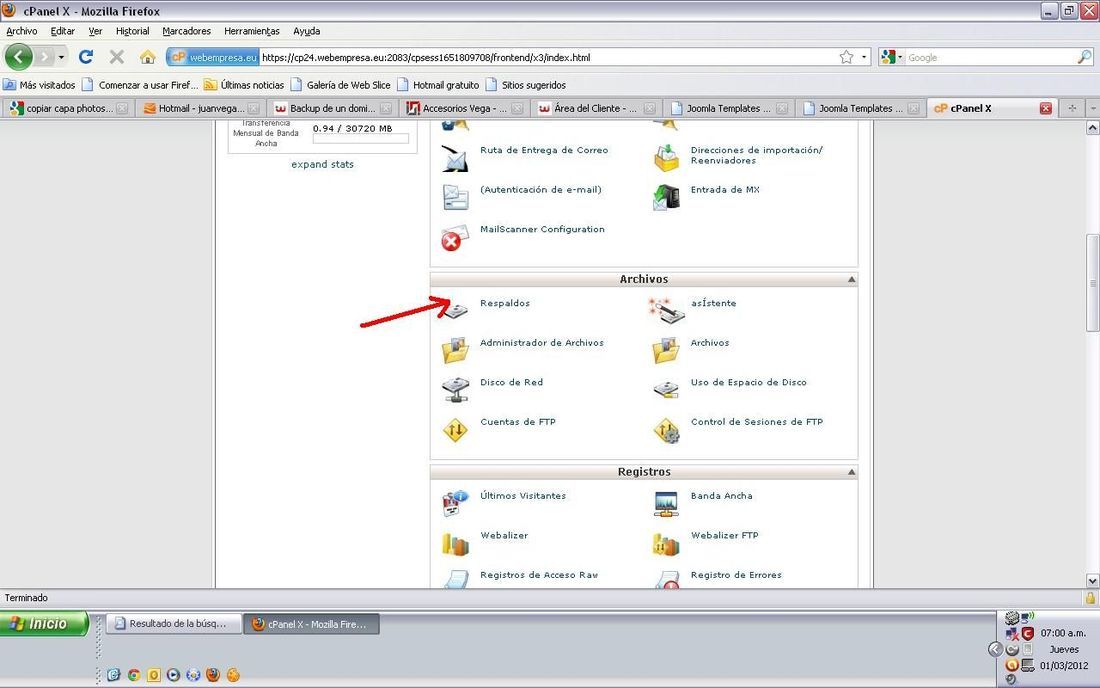Click the Administrador de Archivos folder icon
This screenshot has width=1100, height=688.
pyautogui.click(x=455, y=349)
